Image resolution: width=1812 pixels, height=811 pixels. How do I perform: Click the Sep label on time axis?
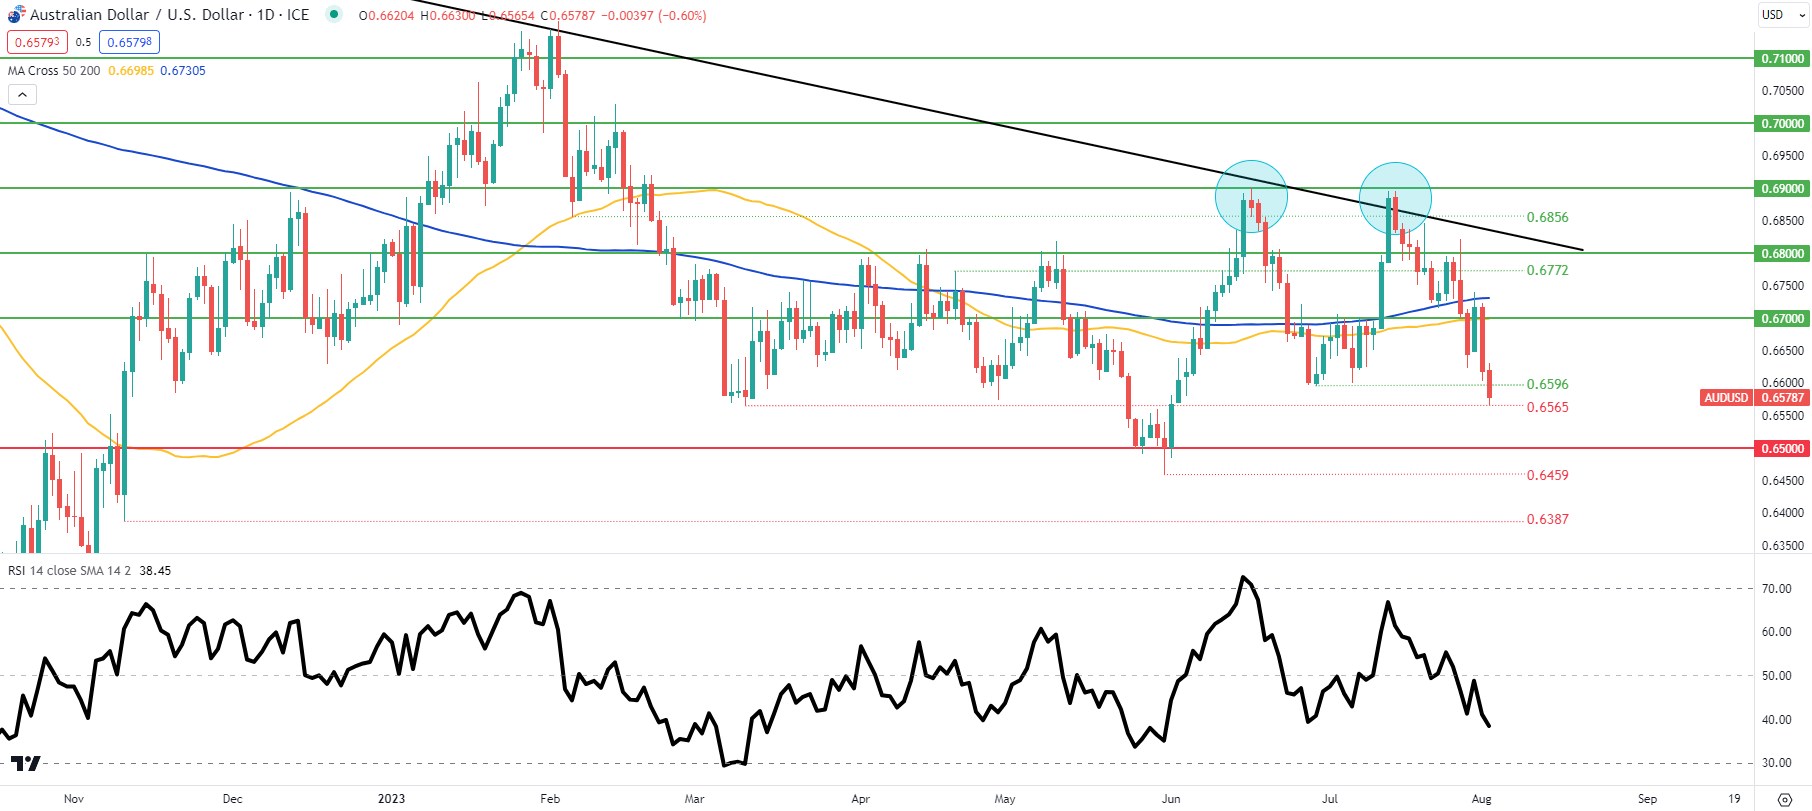(1647, 799)
